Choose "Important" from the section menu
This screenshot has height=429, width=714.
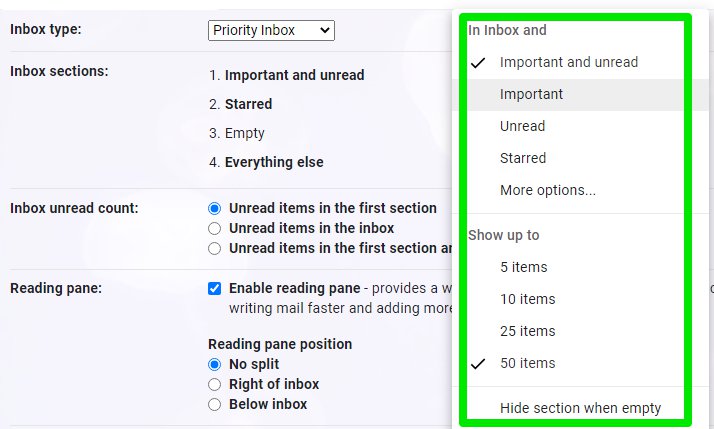tap(531, 94)
